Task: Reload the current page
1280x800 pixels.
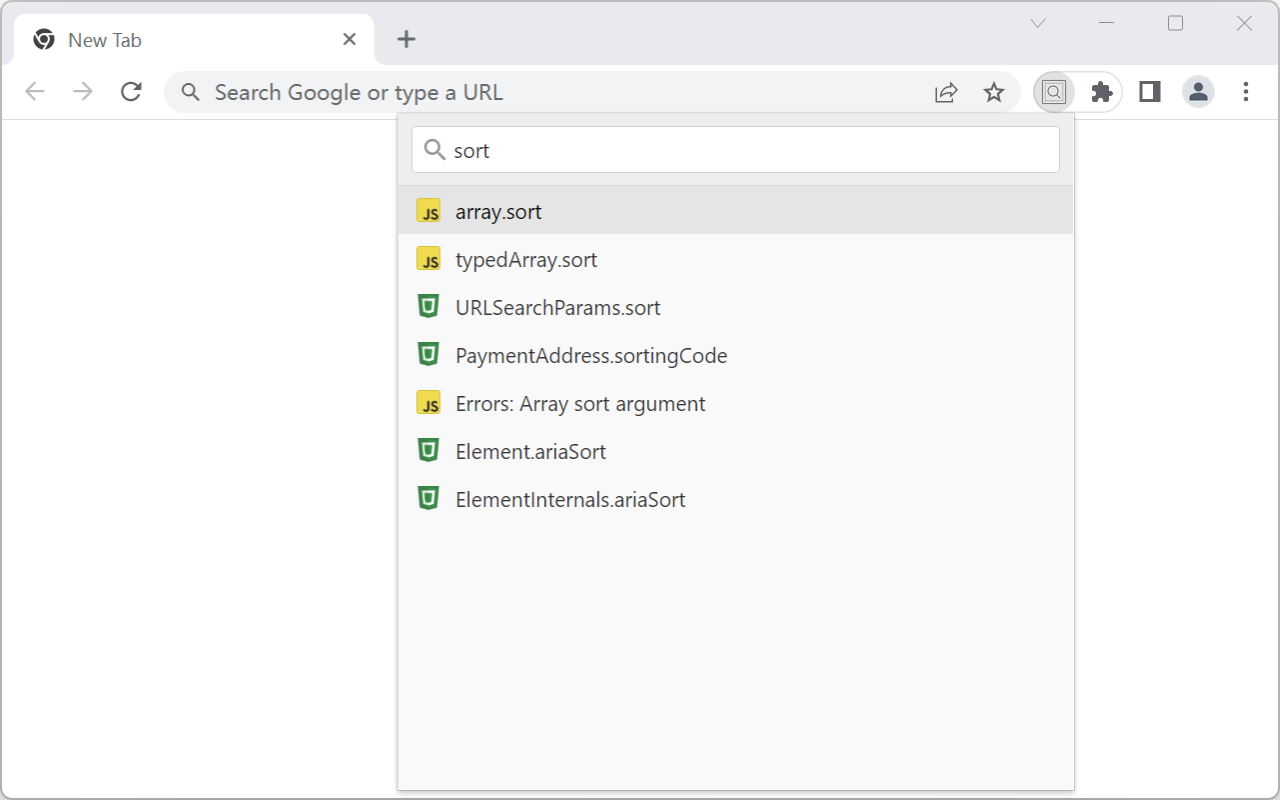Action: tap(131, 91)
